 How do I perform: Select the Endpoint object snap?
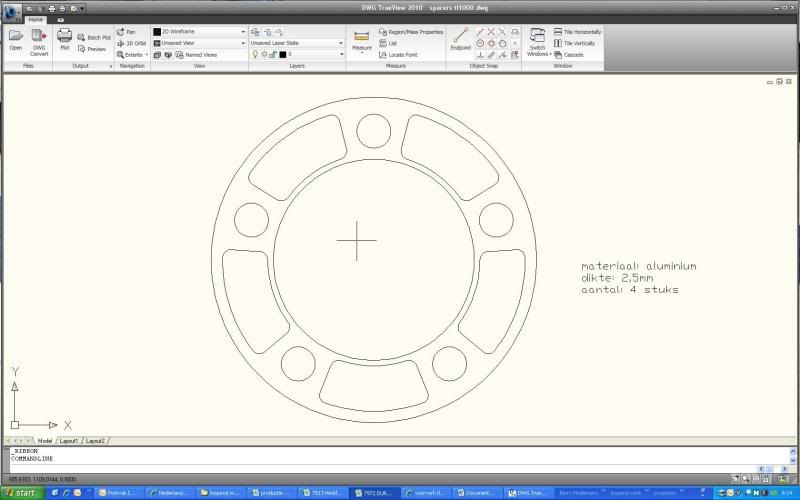[460, 39]
